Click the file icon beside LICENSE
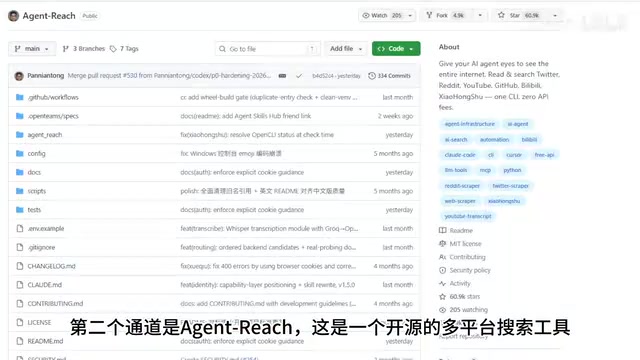The image size is (640, 360). (x=20, y=322)
